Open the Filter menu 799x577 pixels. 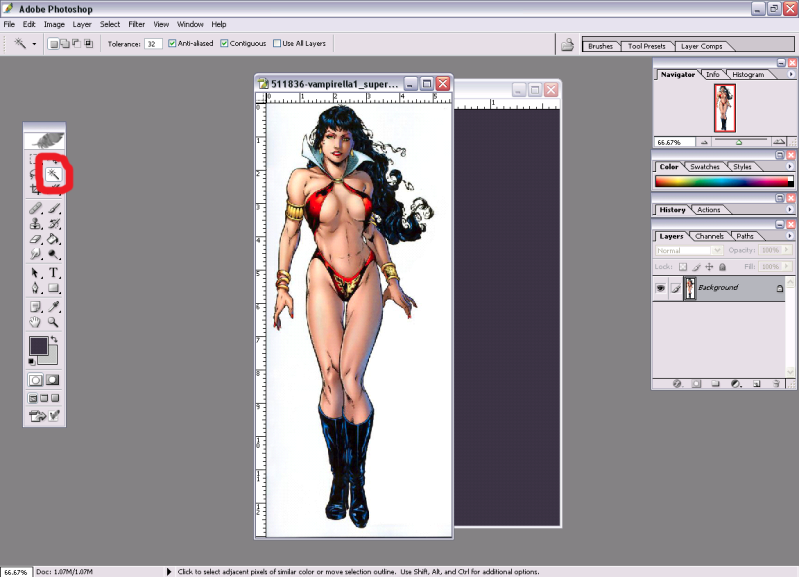click(137, 24)
